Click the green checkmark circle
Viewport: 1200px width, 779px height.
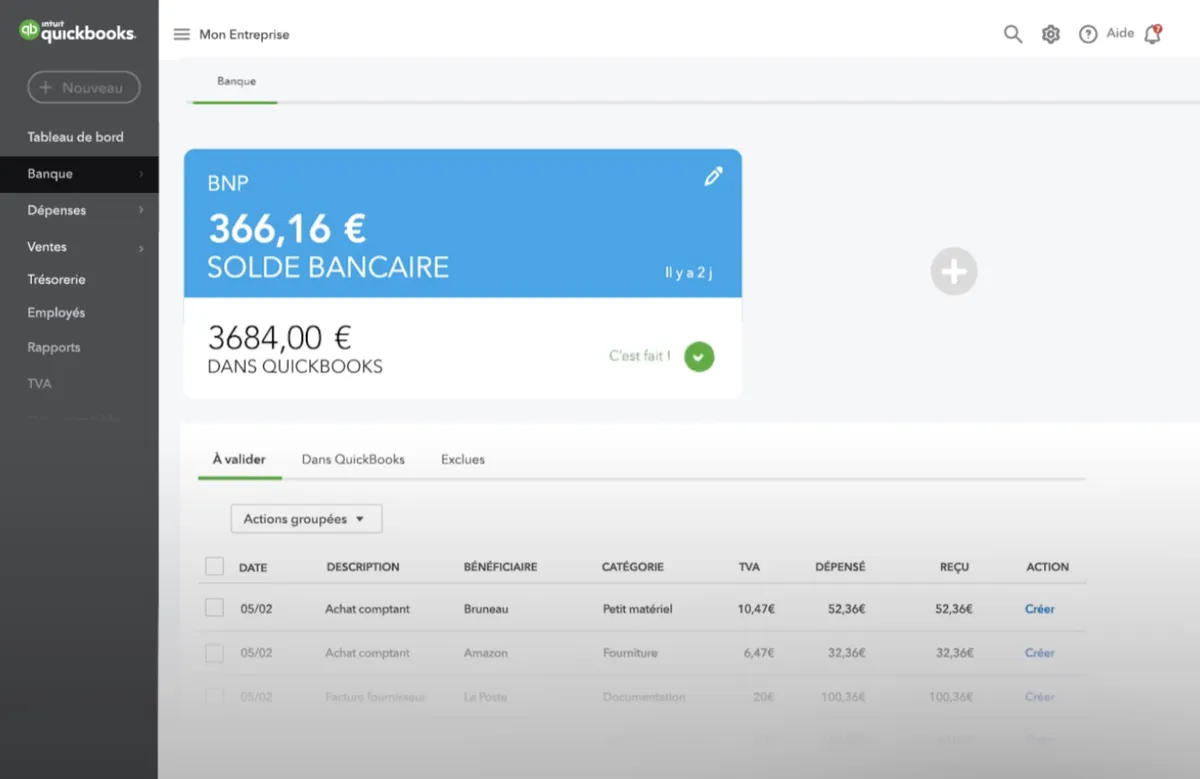(699, 356)
